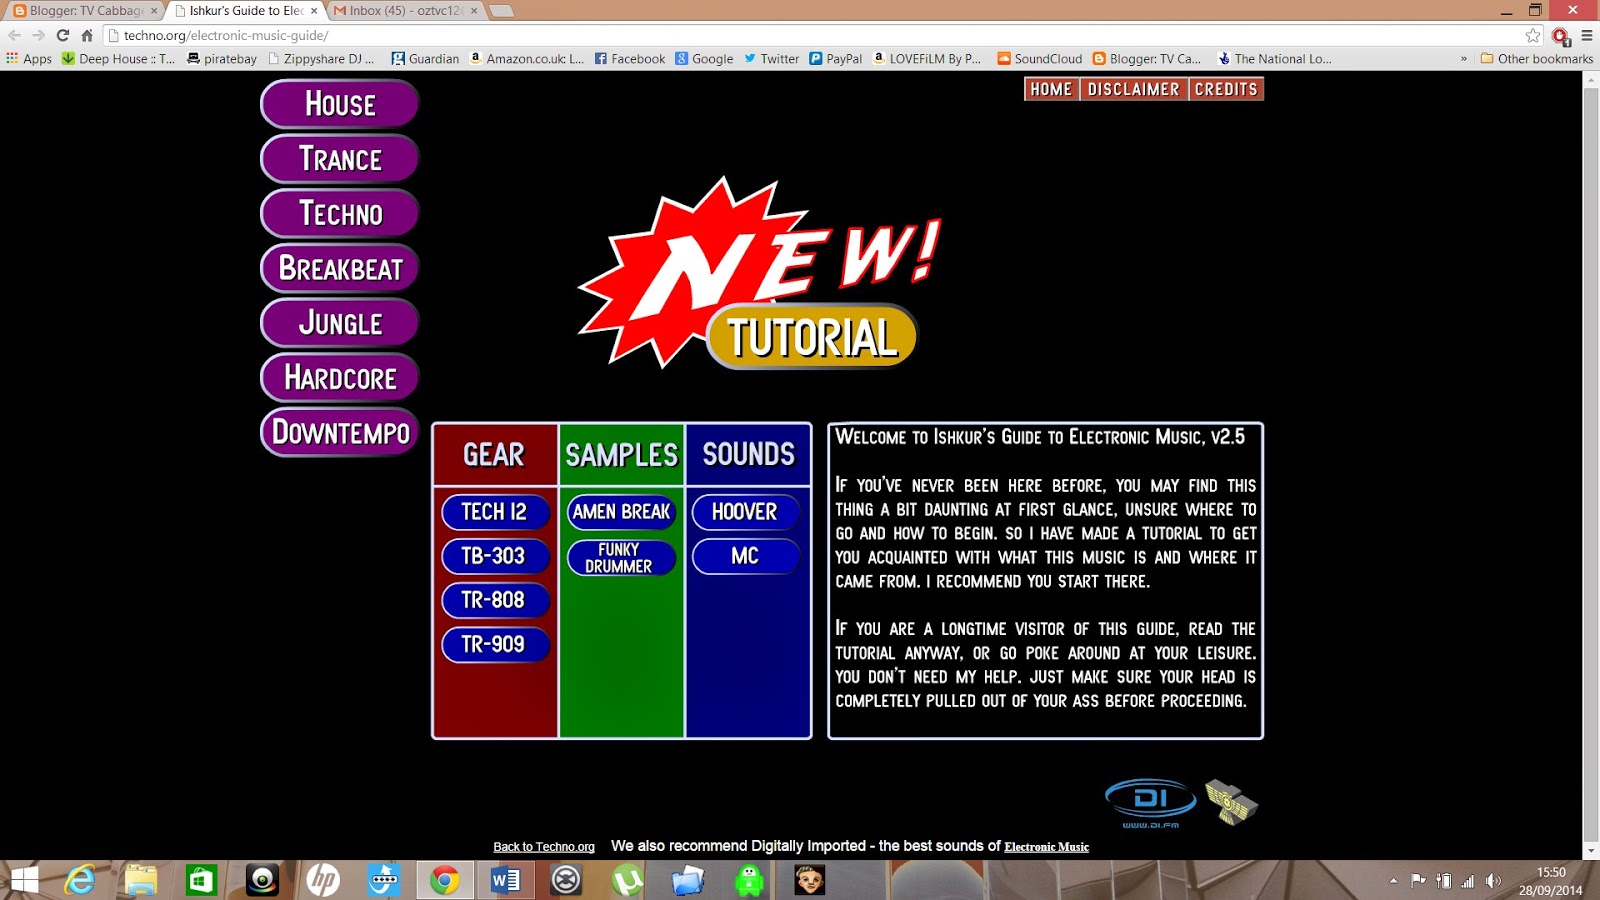Play the Hoover sound
The height and width of the screenshot is (900, 1600).
[746, 512]
